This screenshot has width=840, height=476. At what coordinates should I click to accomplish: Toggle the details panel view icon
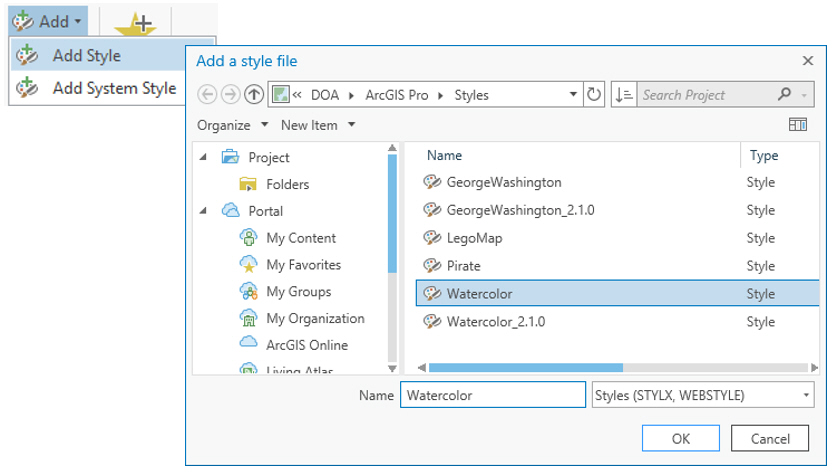(x=798, y=125)
